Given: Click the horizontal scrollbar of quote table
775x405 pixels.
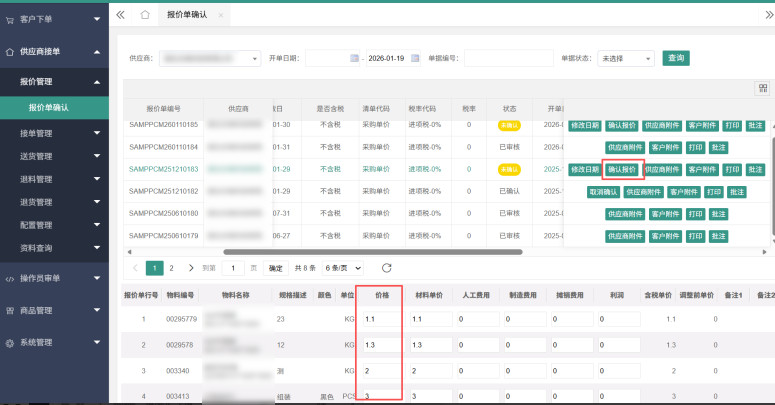Looking at the screenshot, I should (373, 252).
